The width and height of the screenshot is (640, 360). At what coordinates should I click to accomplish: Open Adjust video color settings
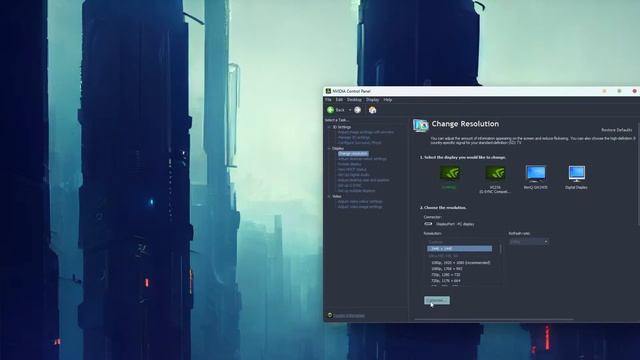click(360, 201)
